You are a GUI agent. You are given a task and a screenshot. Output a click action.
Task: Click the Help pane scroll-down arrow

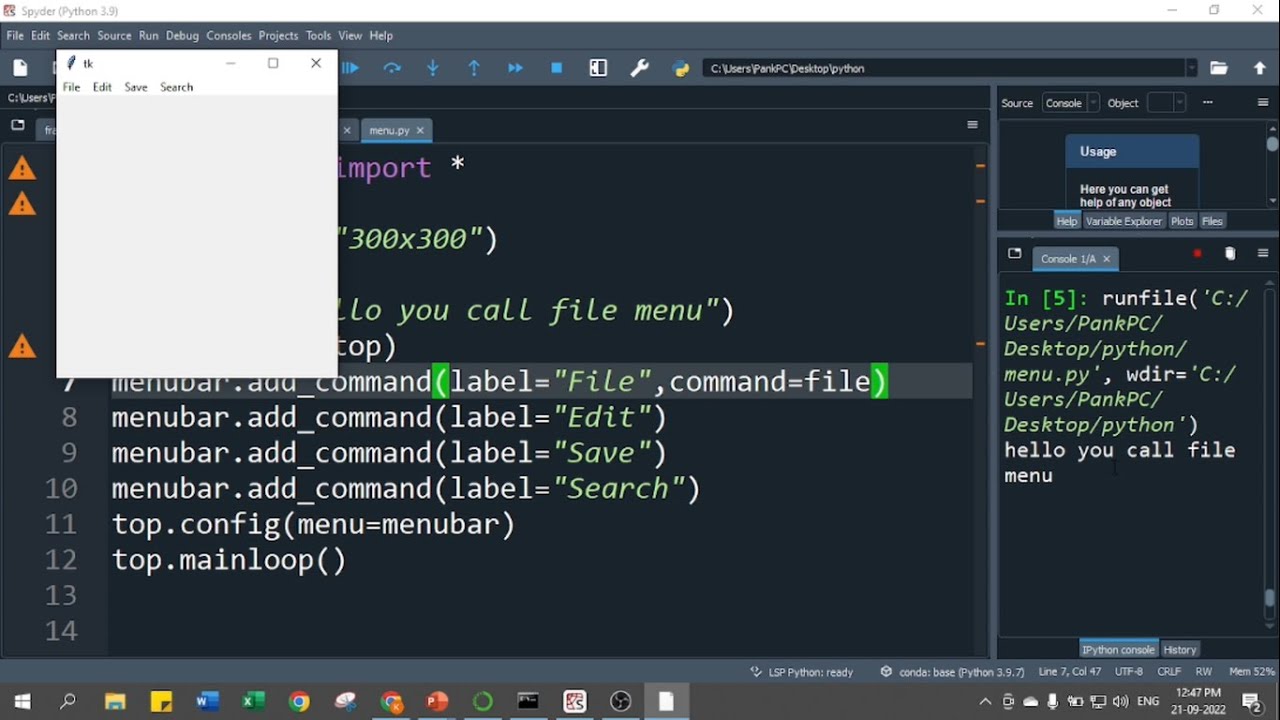coord(1272,200)
